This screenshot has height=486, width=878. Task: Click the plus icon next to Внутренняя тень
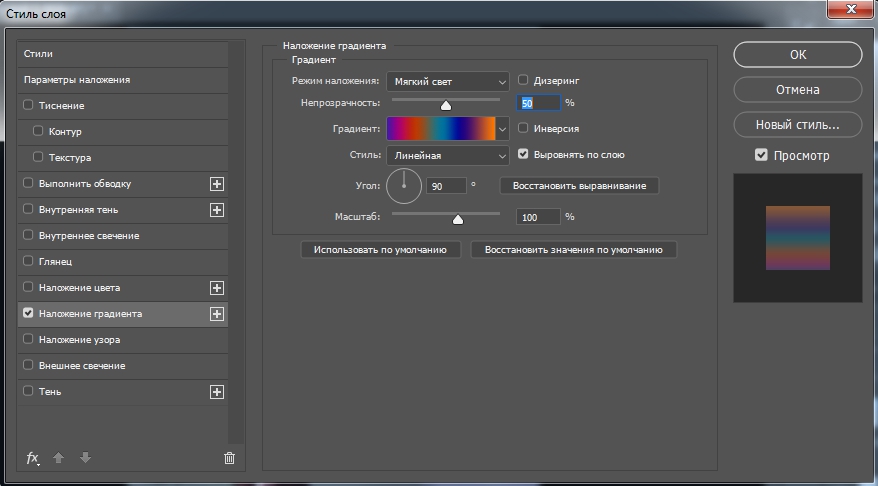(216, 210)
